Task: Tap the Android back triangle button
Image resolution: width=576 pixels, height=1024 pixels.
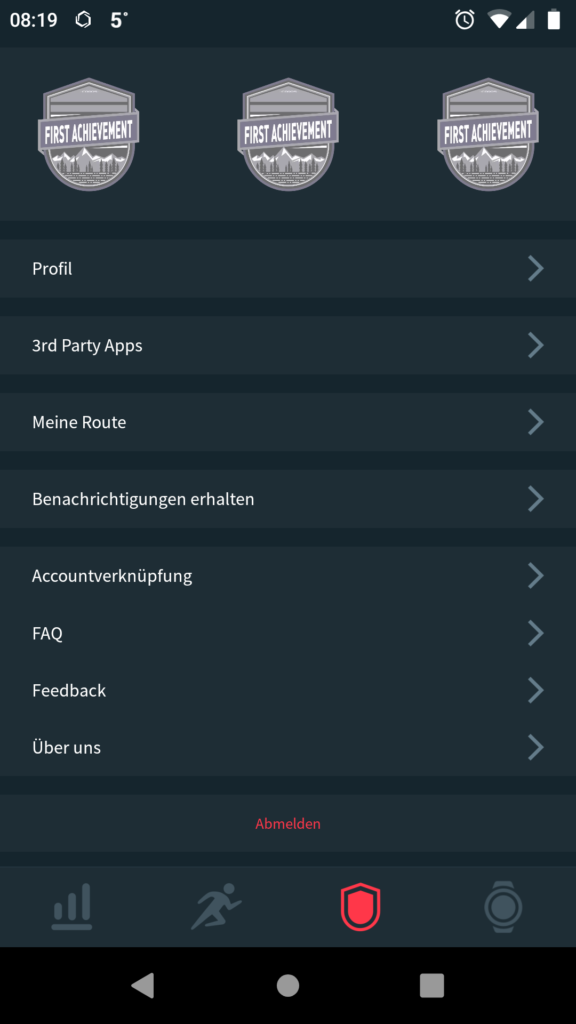Action: coord(143,985)
